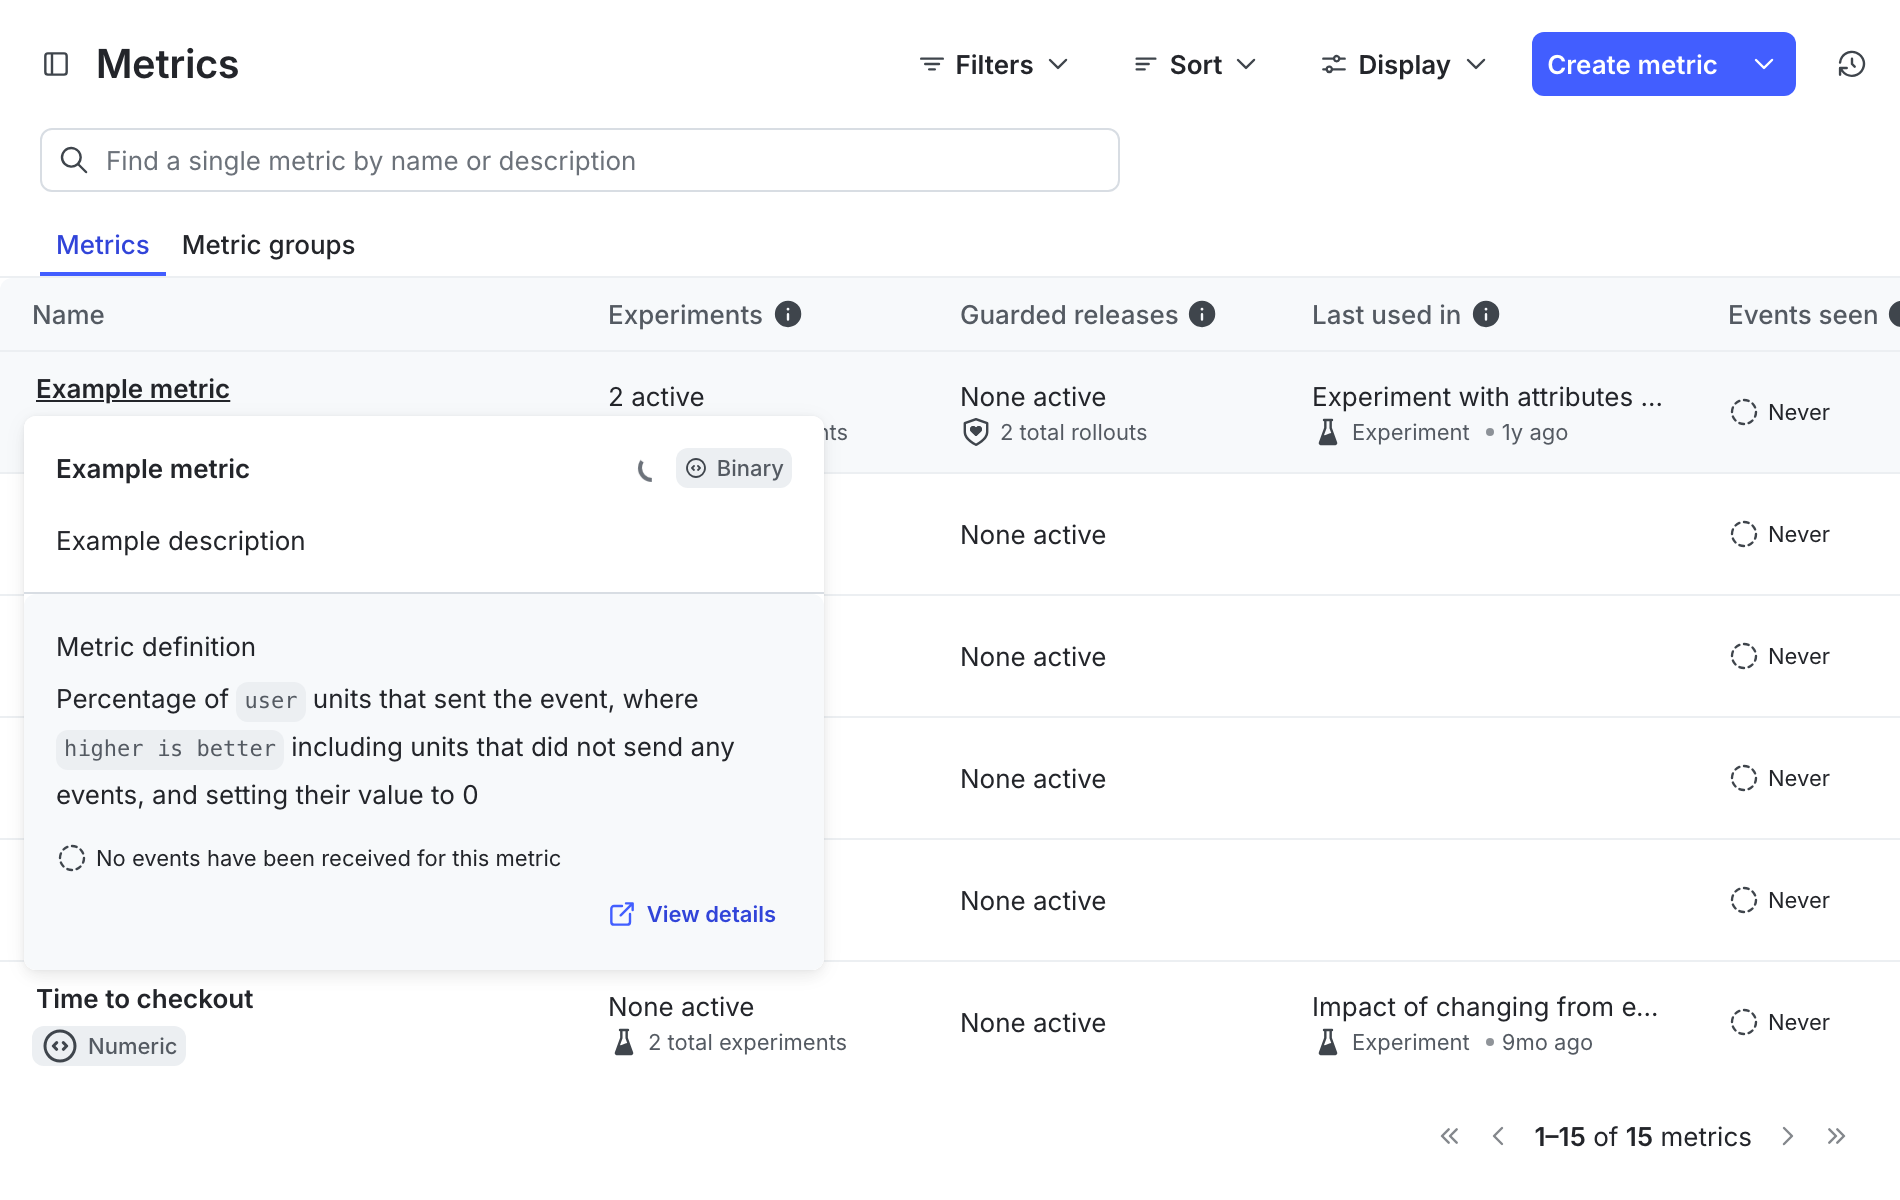Open the Sort dropdown
Screen dimensions: 1900x1200
tap(1195, 65)
